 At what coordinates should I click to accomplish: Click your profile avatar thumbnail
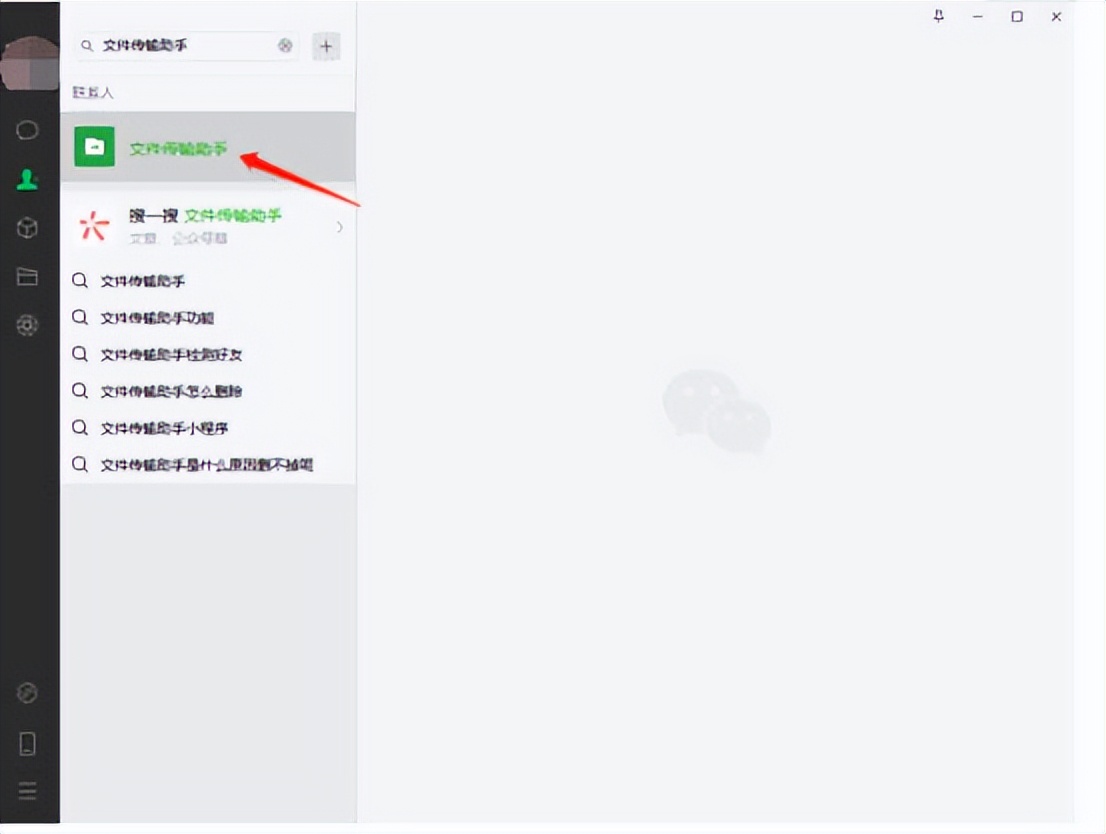[29, 62]
